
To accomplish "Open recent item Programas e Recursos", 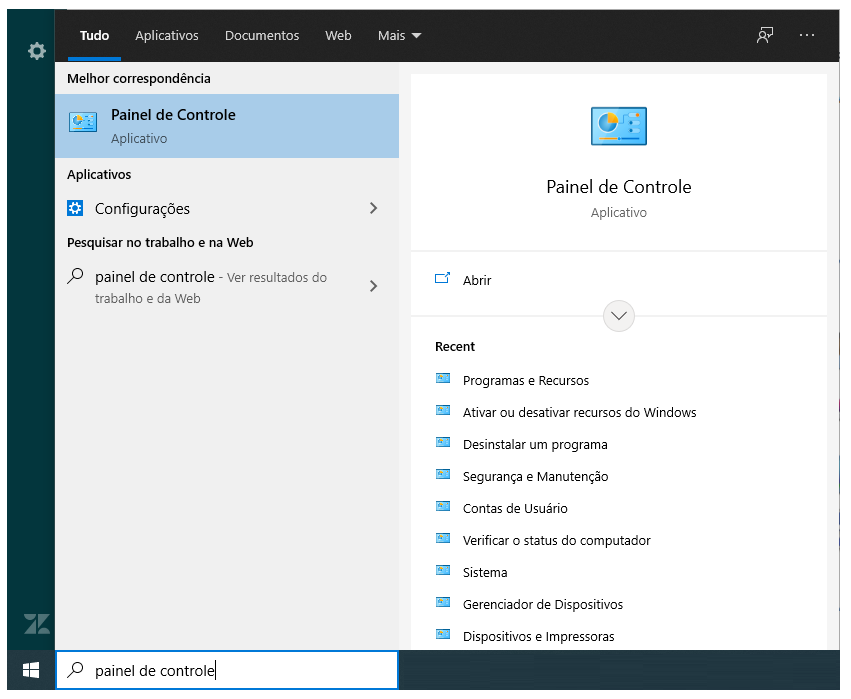I will tap(525, 380).
